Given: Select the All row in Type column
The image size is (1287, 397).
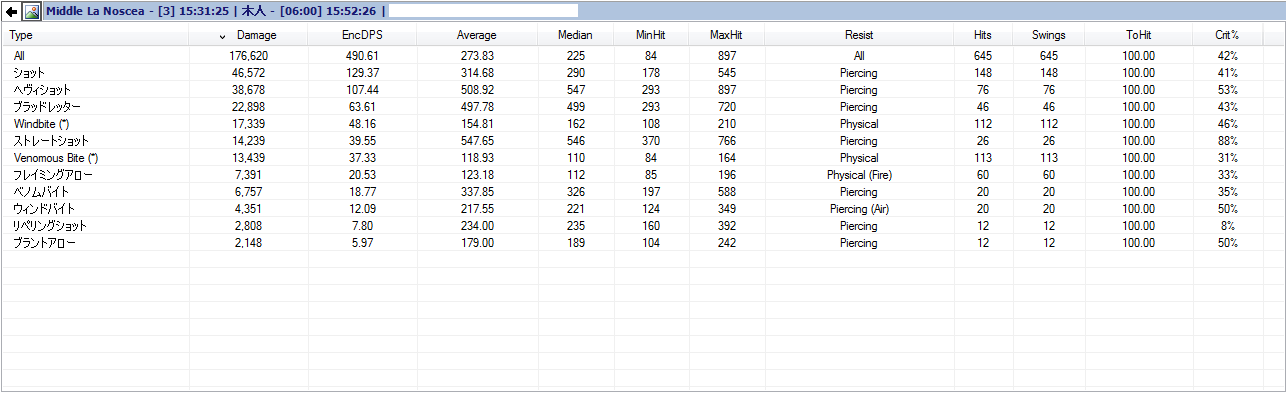Looking at the screenshot, I should tap(20, 56).
